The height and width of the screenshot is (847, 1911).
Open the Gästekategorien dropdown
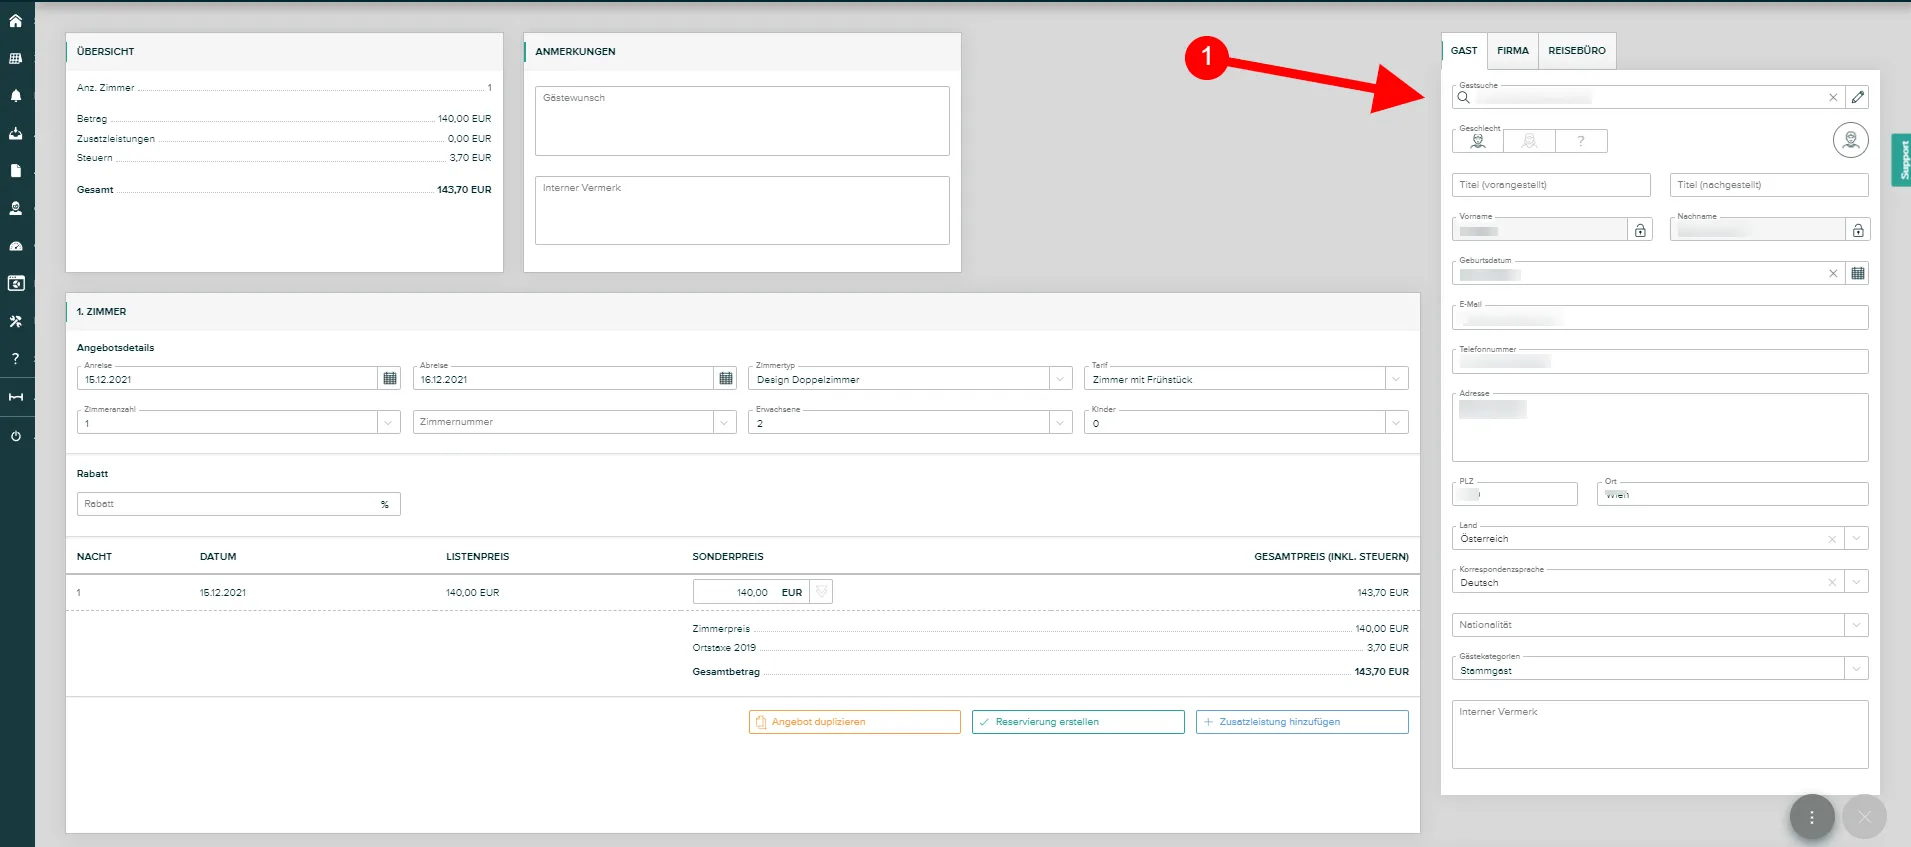pyautogui.click(x=1856, y=668)
